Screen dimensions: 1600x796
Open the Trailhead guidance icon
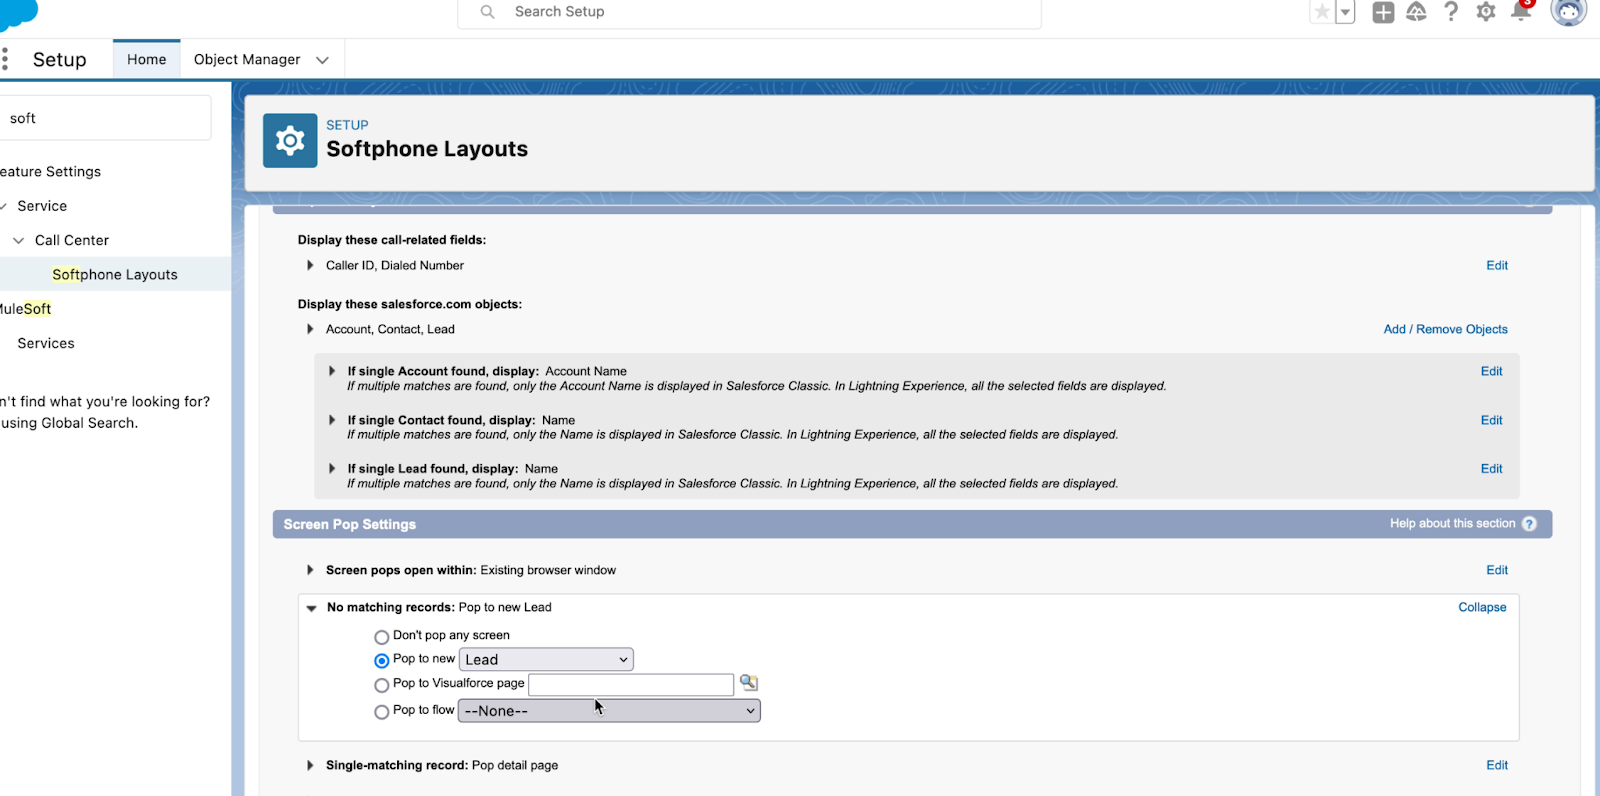click(x=1417, y=12)
